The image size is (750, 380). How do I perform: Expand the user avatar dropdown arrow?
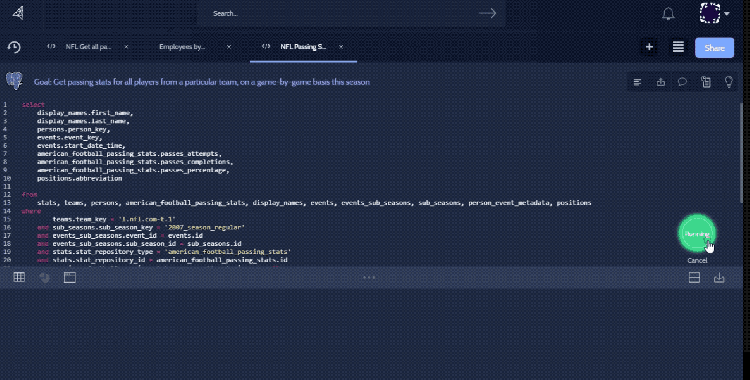[727, 14]
